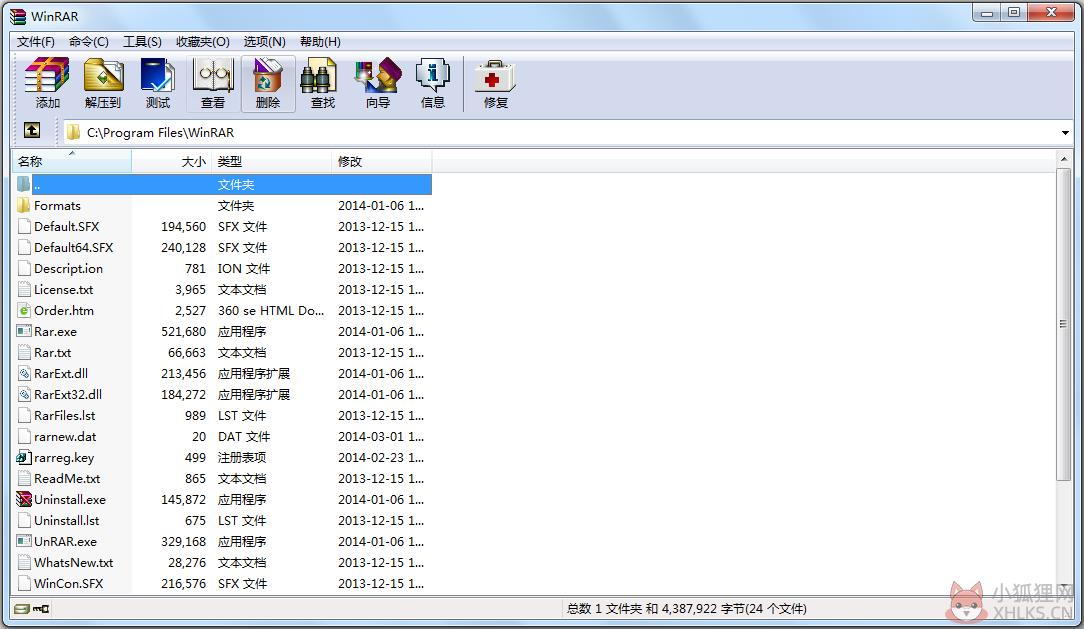1084x629 pixels.
Task: Click the size value 521,680
Action: 183,331
